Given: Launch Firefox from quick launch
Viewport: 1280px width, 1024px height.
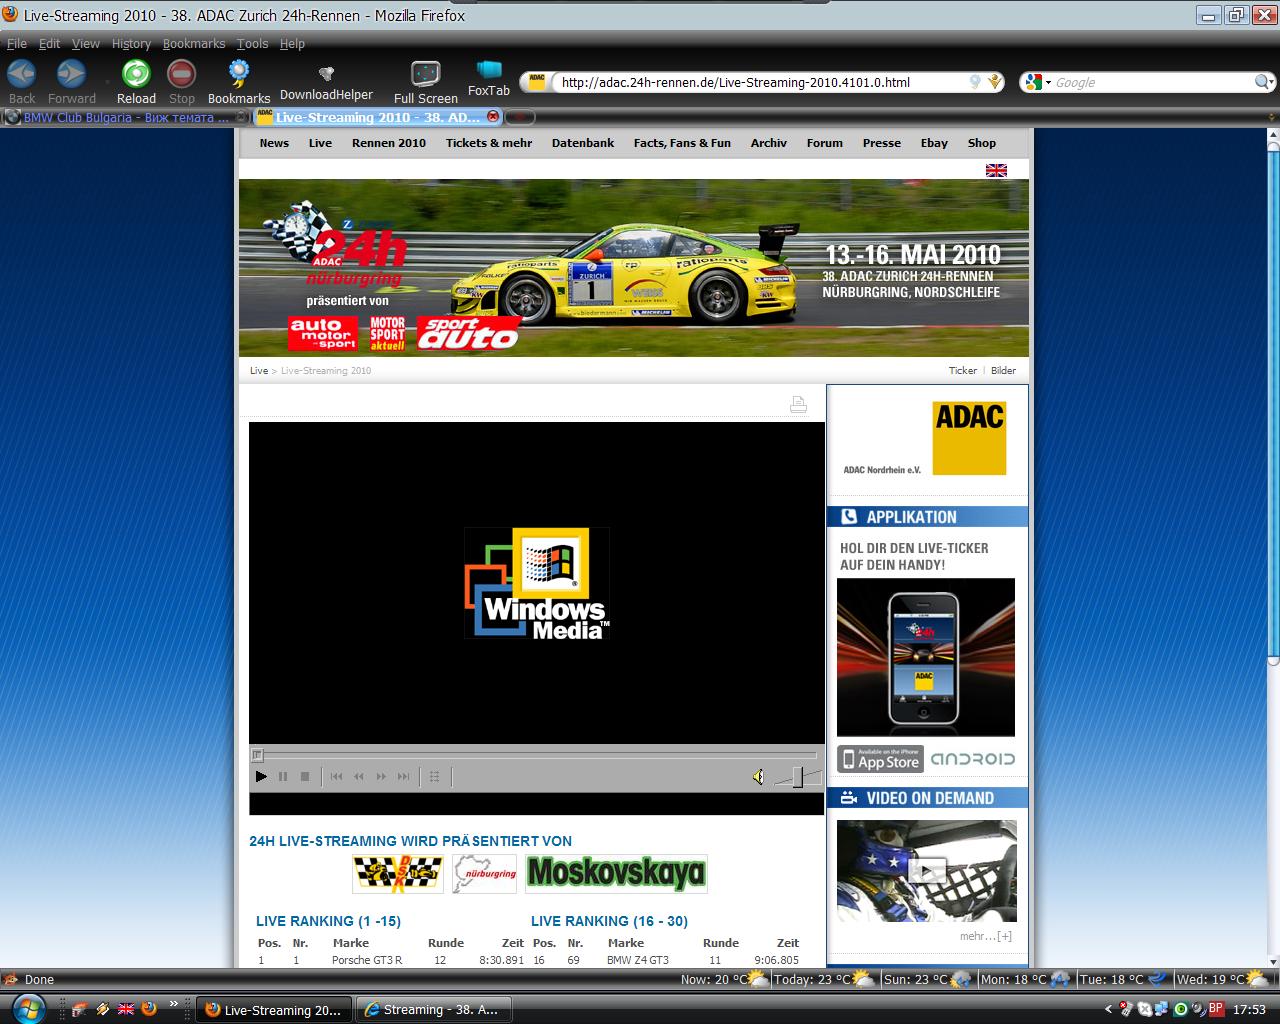Looking at the screenshot, I should coord(147,1009).
